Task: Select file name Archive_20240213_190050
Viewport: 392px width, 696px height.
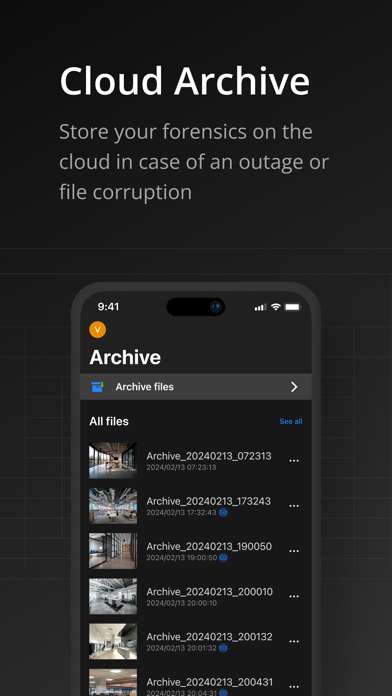Action: coord(209,547)
